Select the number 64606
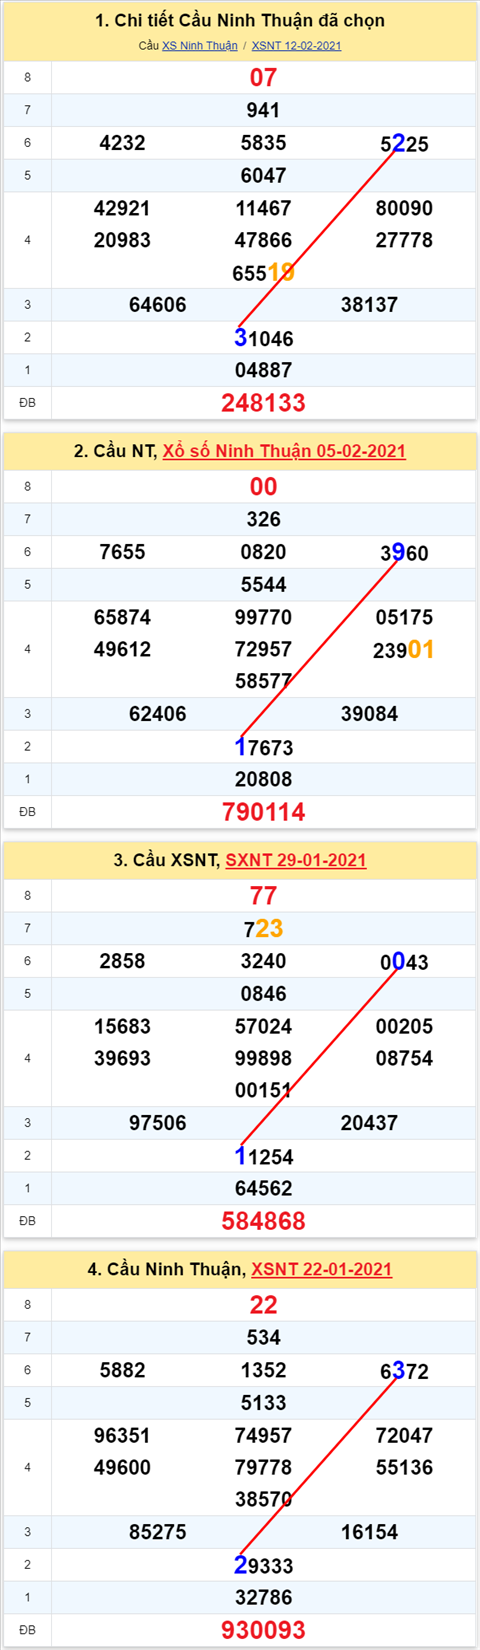480x1650 pixels. (x=158, y=305)
